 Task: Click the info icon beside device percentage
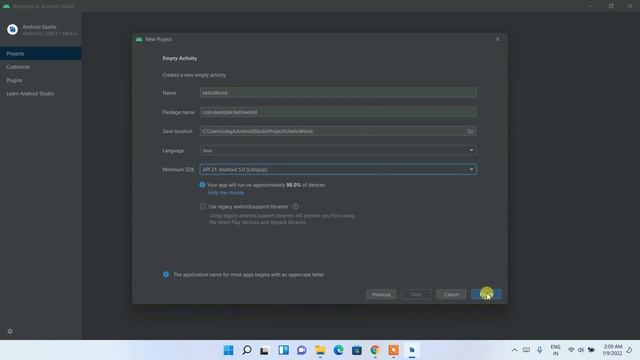click(202, 185)
